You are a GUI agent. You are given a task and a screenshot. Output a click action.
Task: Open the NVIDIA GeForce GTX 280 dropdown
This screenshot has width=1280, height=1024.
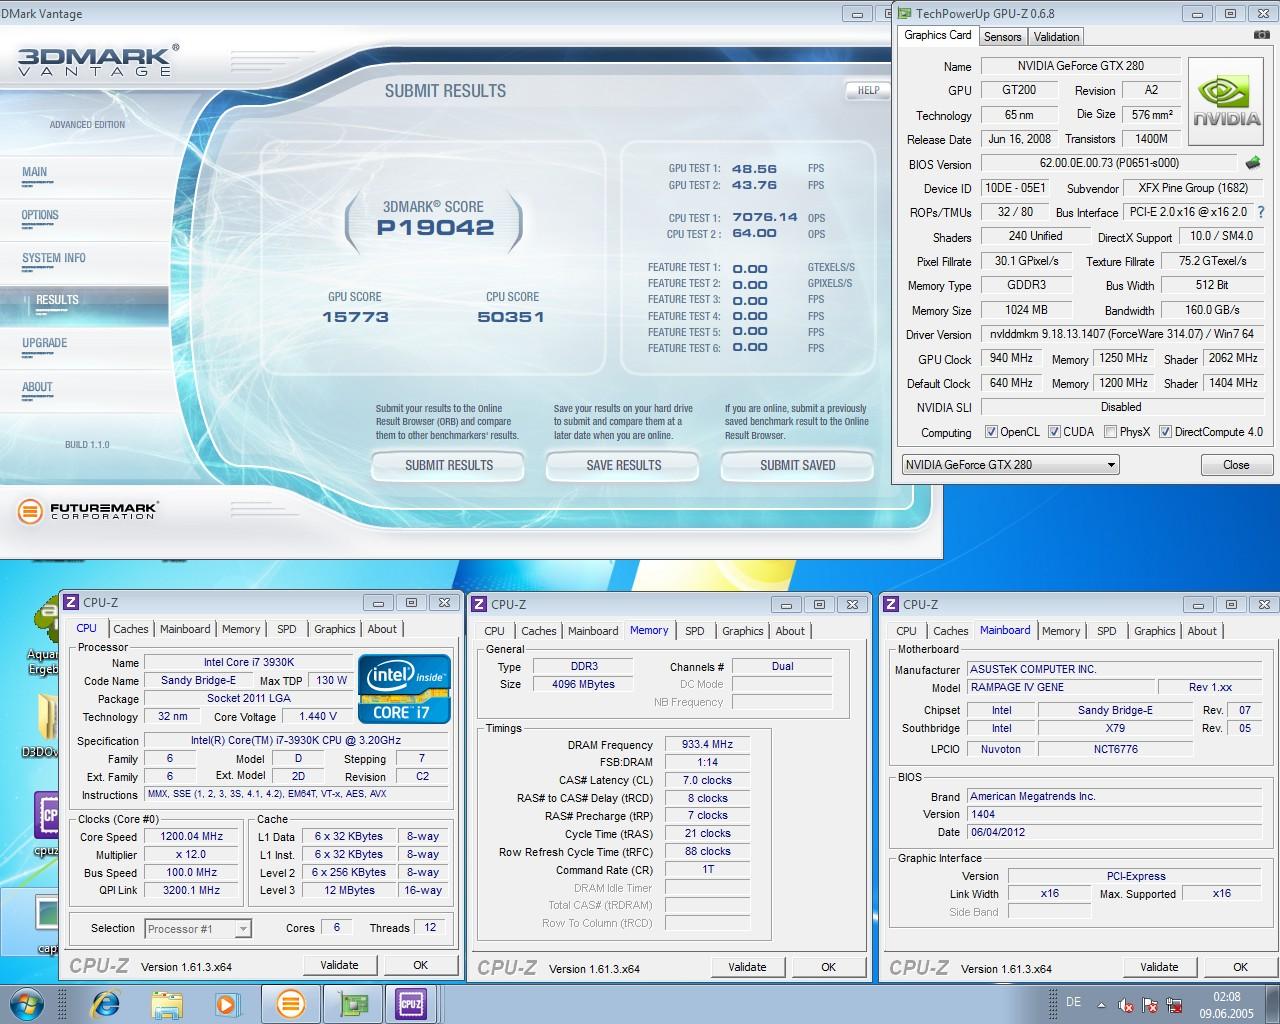pyautogui.click(x=1010, y=465)
